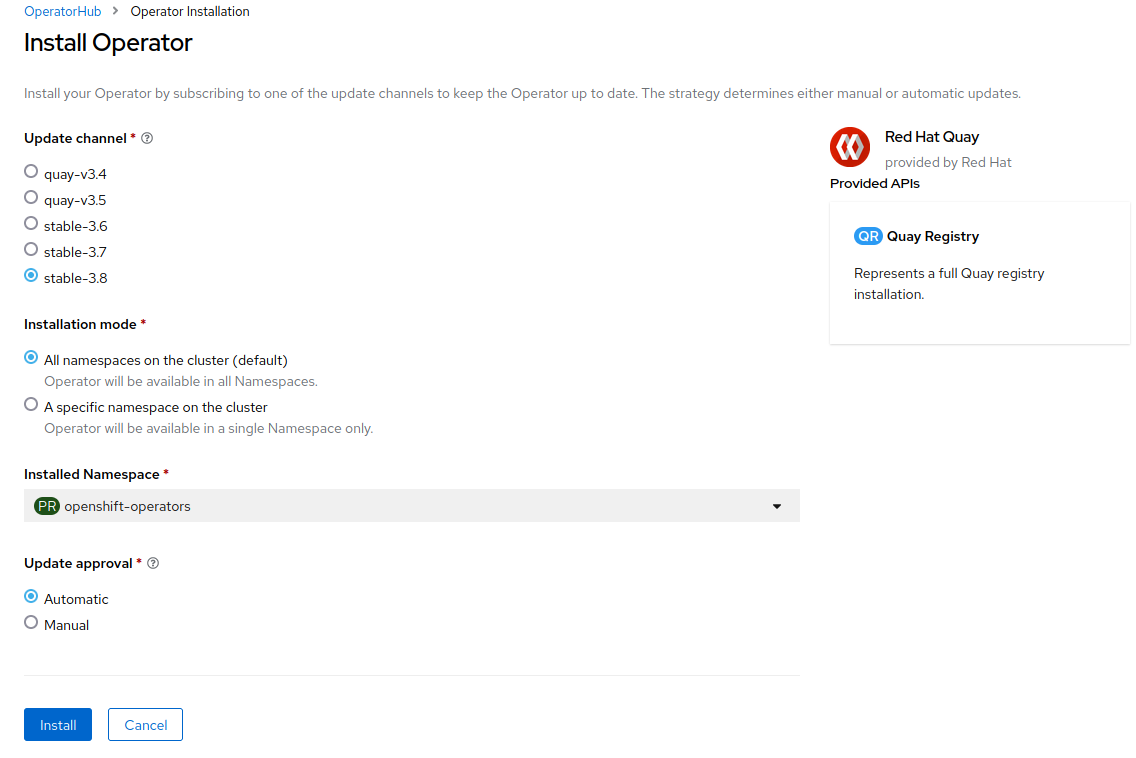Select the stable-3.8 channel radio
Screen dimensions: 1136x758
tap(31, 276)
